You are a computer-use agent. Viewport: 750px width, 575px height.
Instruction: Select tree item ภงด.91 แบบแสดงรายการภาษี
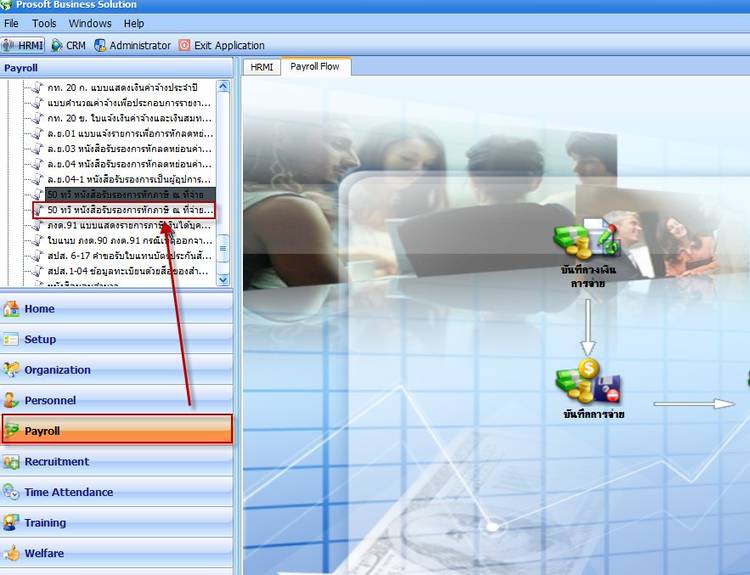click(128, 226)
